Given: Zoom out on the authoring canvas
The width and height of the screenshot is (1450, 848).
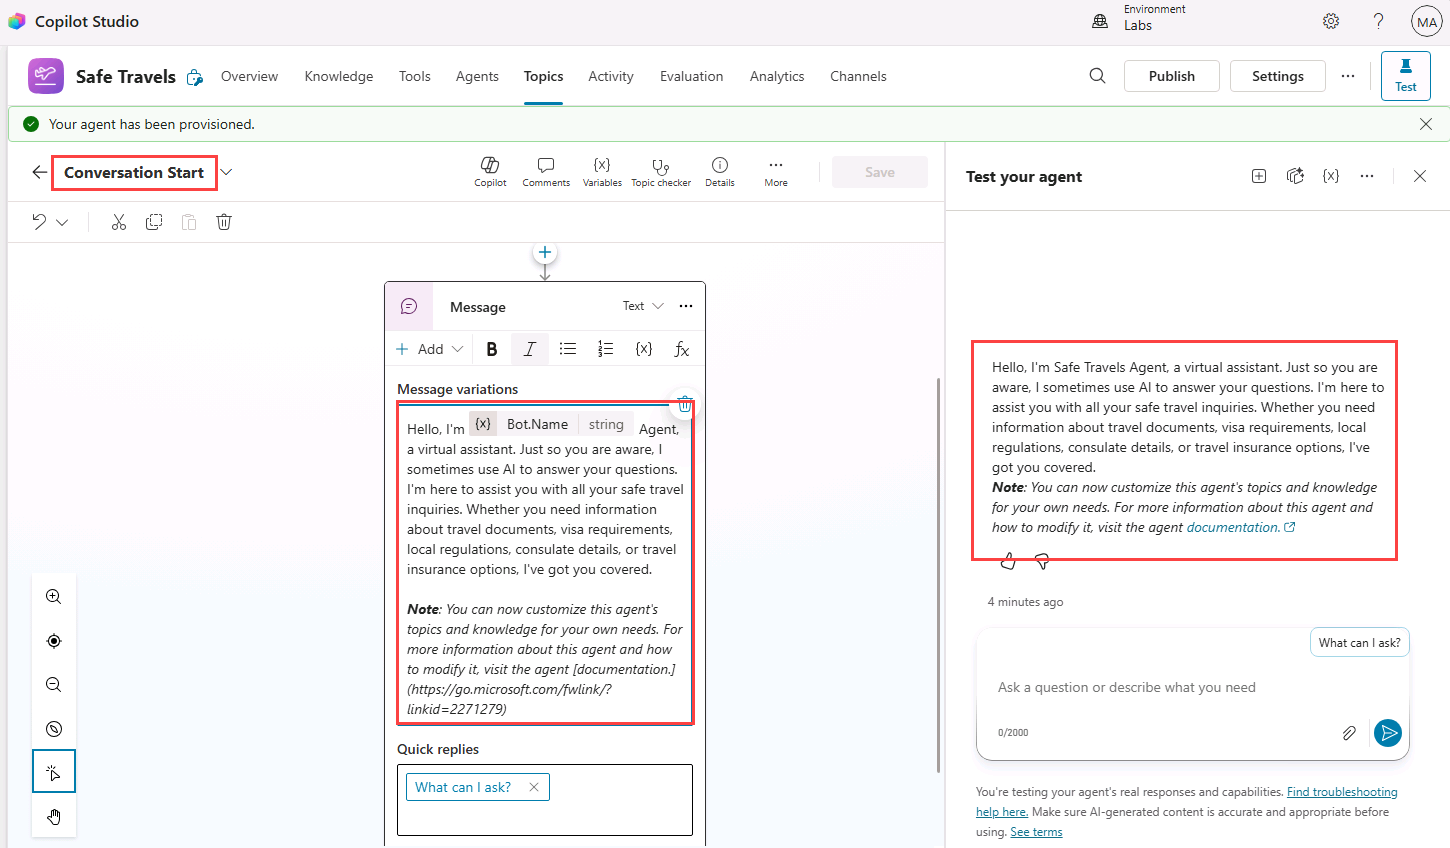Looking at the screenshot, I should tap(54, 685).
